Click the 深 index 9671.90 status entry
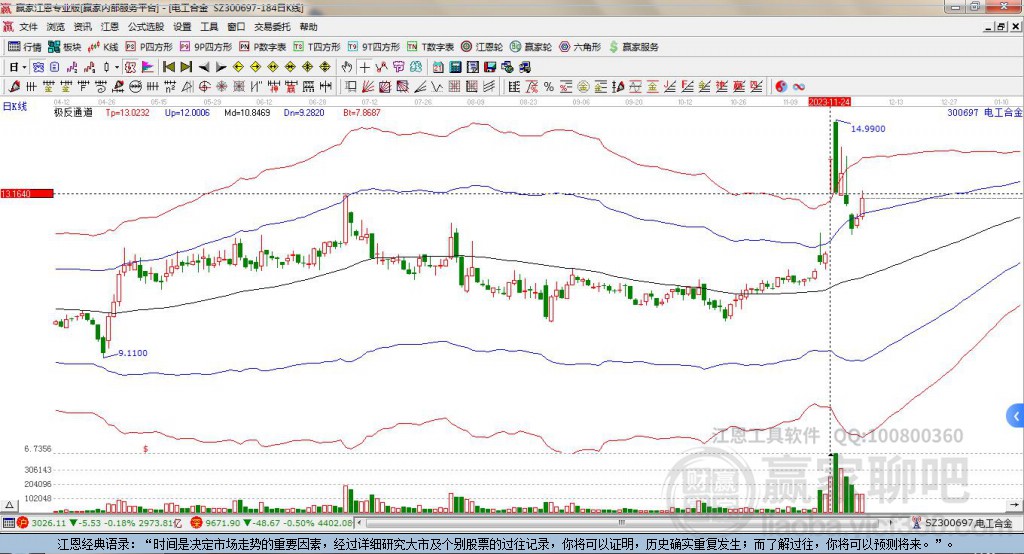1024x554 pixels. coord(272,523)
